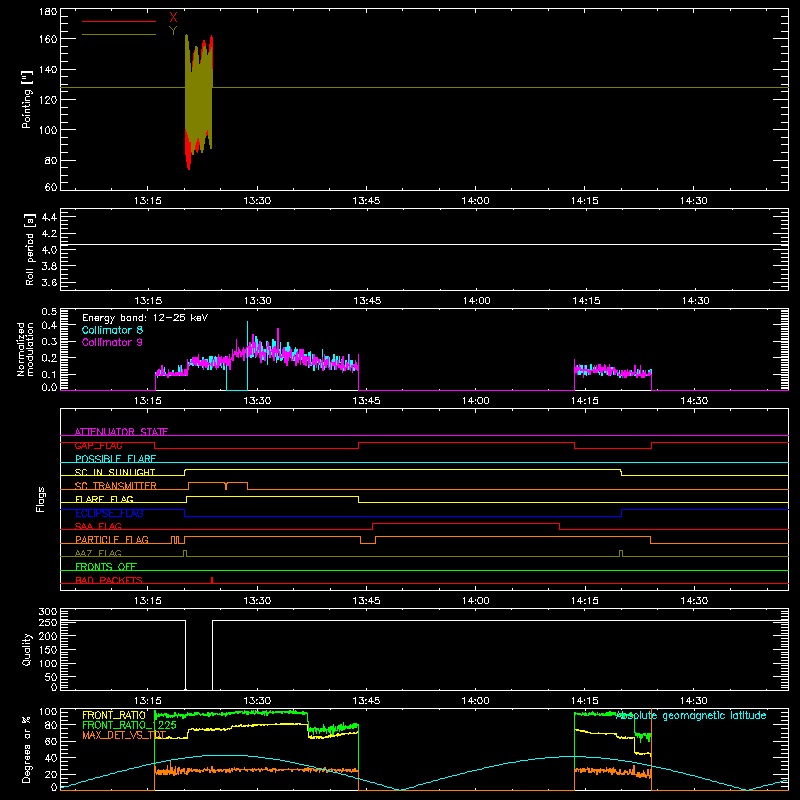Image resolution: width=800 pixels, height=800 pixels.
Task: Click the yellow FRONT_RATIO legend entry
Action: tap(114, 715)
